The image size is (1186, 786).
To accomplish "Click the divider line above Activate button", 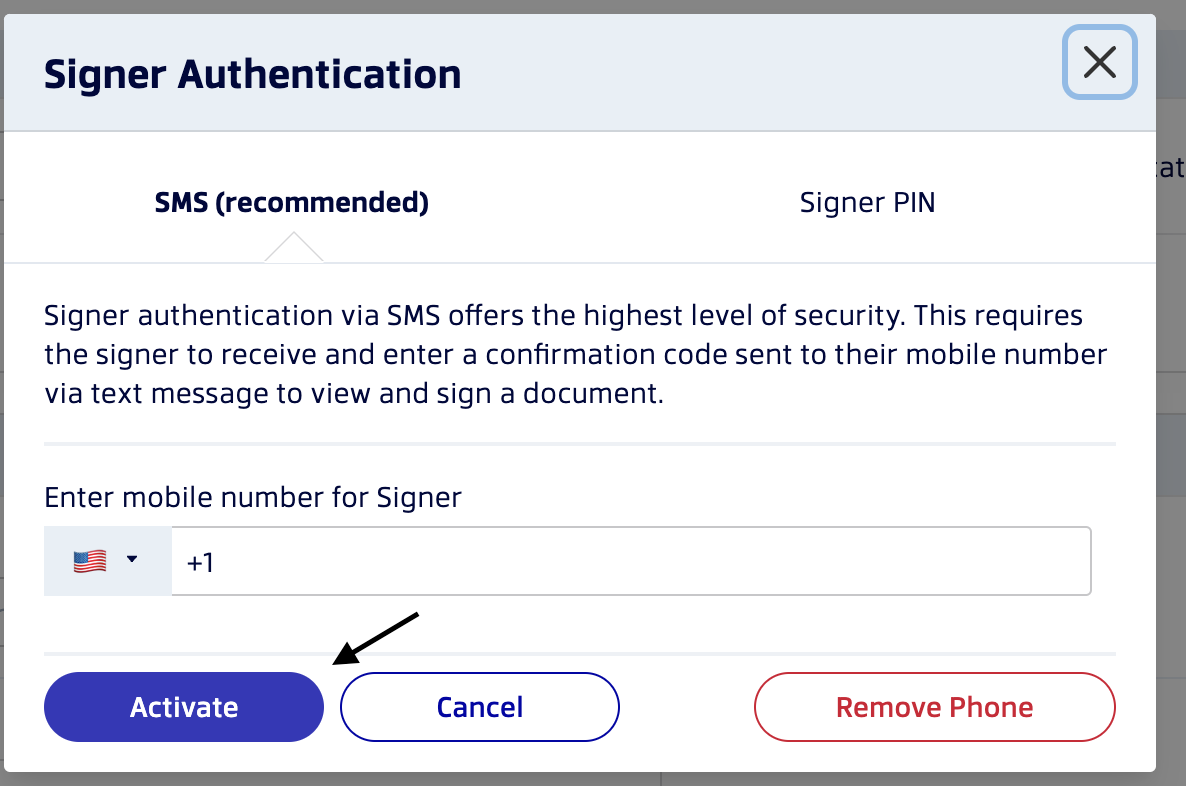I will [579, 653].
